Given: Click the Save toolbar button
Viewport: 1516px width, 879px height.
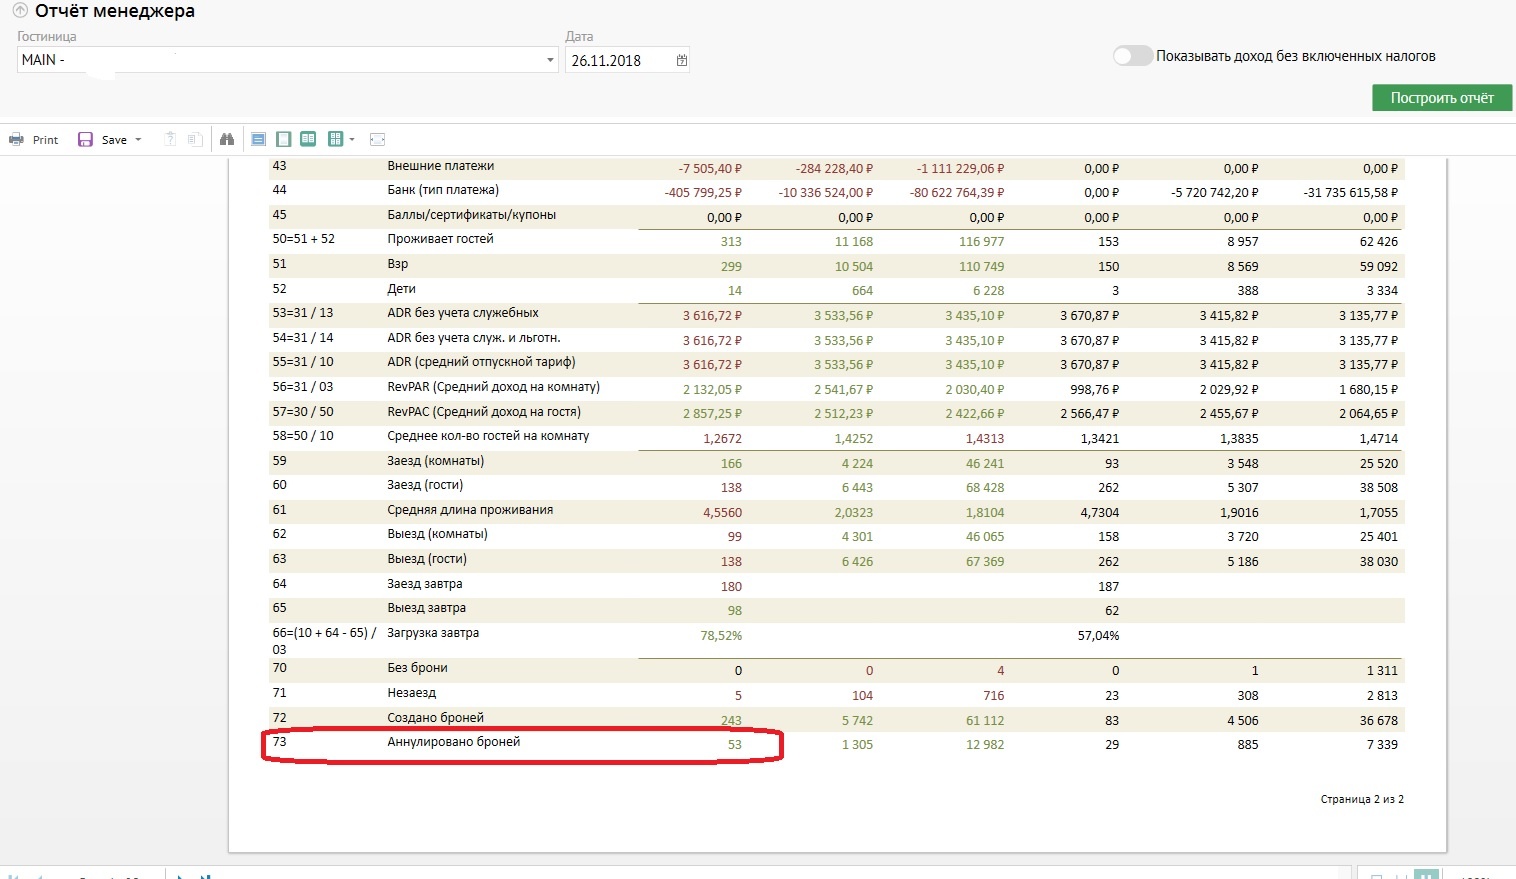Looking at the screenshot, I should pyautogui.click(x=103, y=140).
